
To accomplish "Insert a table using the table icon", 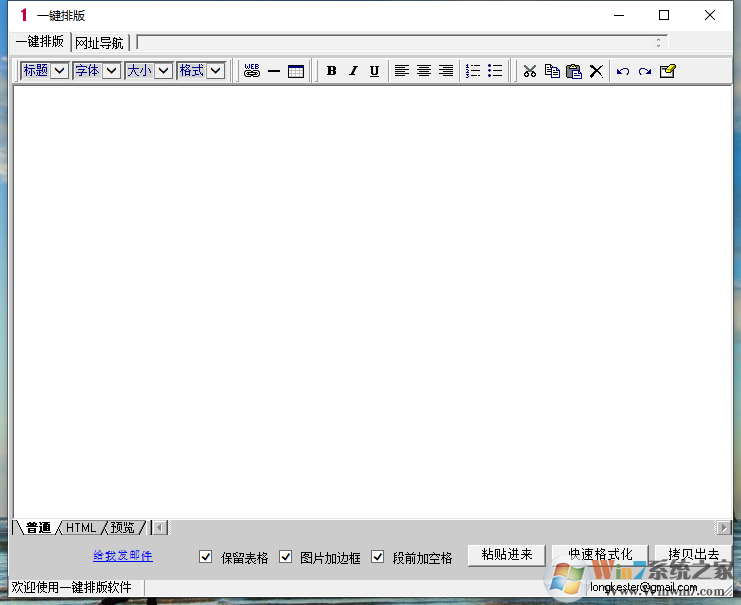I will [x=296, y=71].
